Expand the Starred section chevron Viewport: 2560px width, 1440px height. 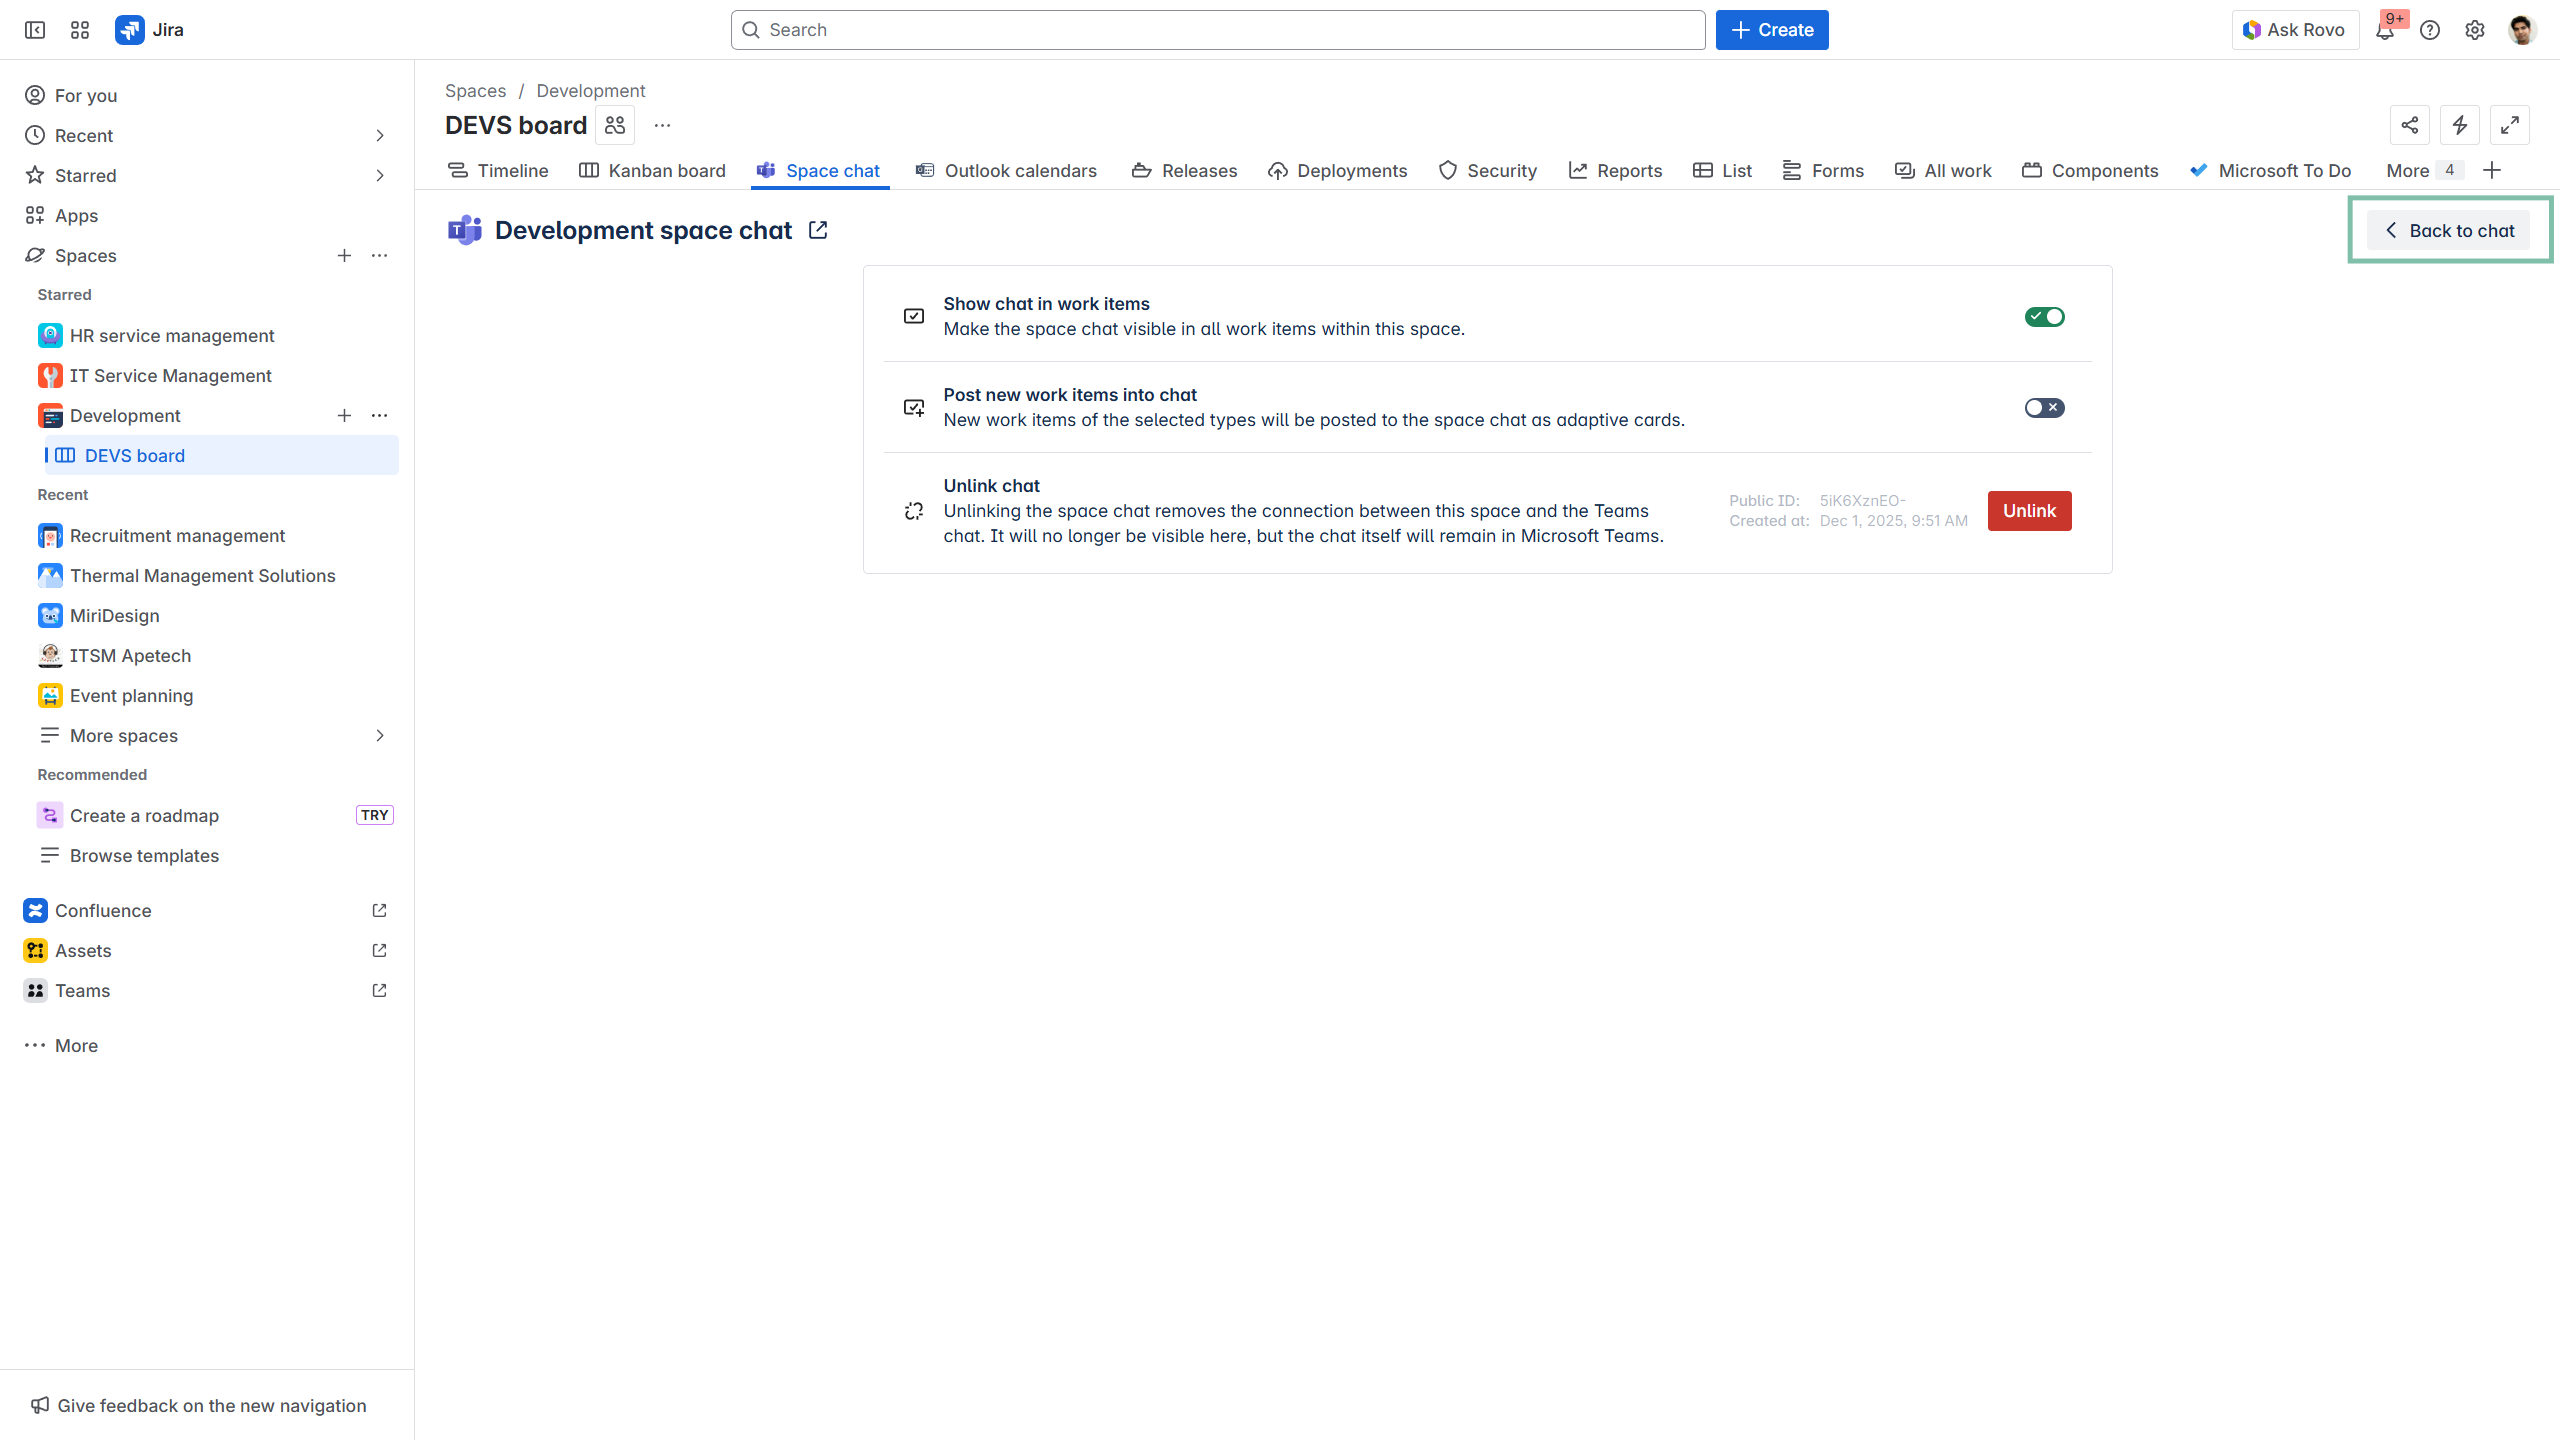[380, 175]
